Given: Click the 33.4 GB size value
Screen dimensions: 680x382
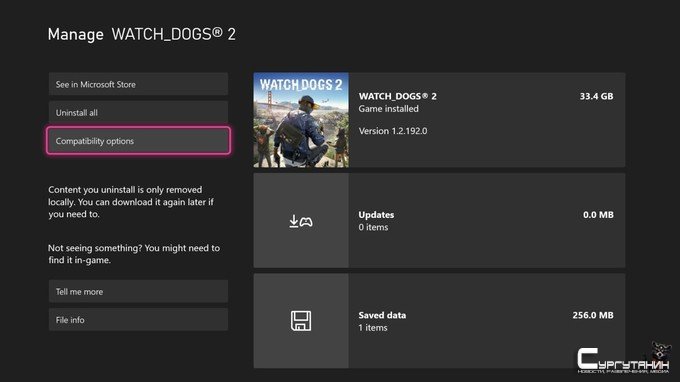Looking at the screenshot, I should click(596, 96).
